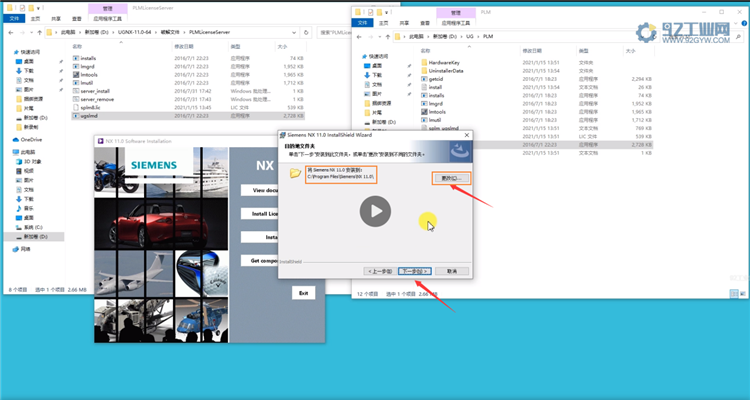Go up one folder in PLM explorer window
750x400 pixels.
point(387,36)
